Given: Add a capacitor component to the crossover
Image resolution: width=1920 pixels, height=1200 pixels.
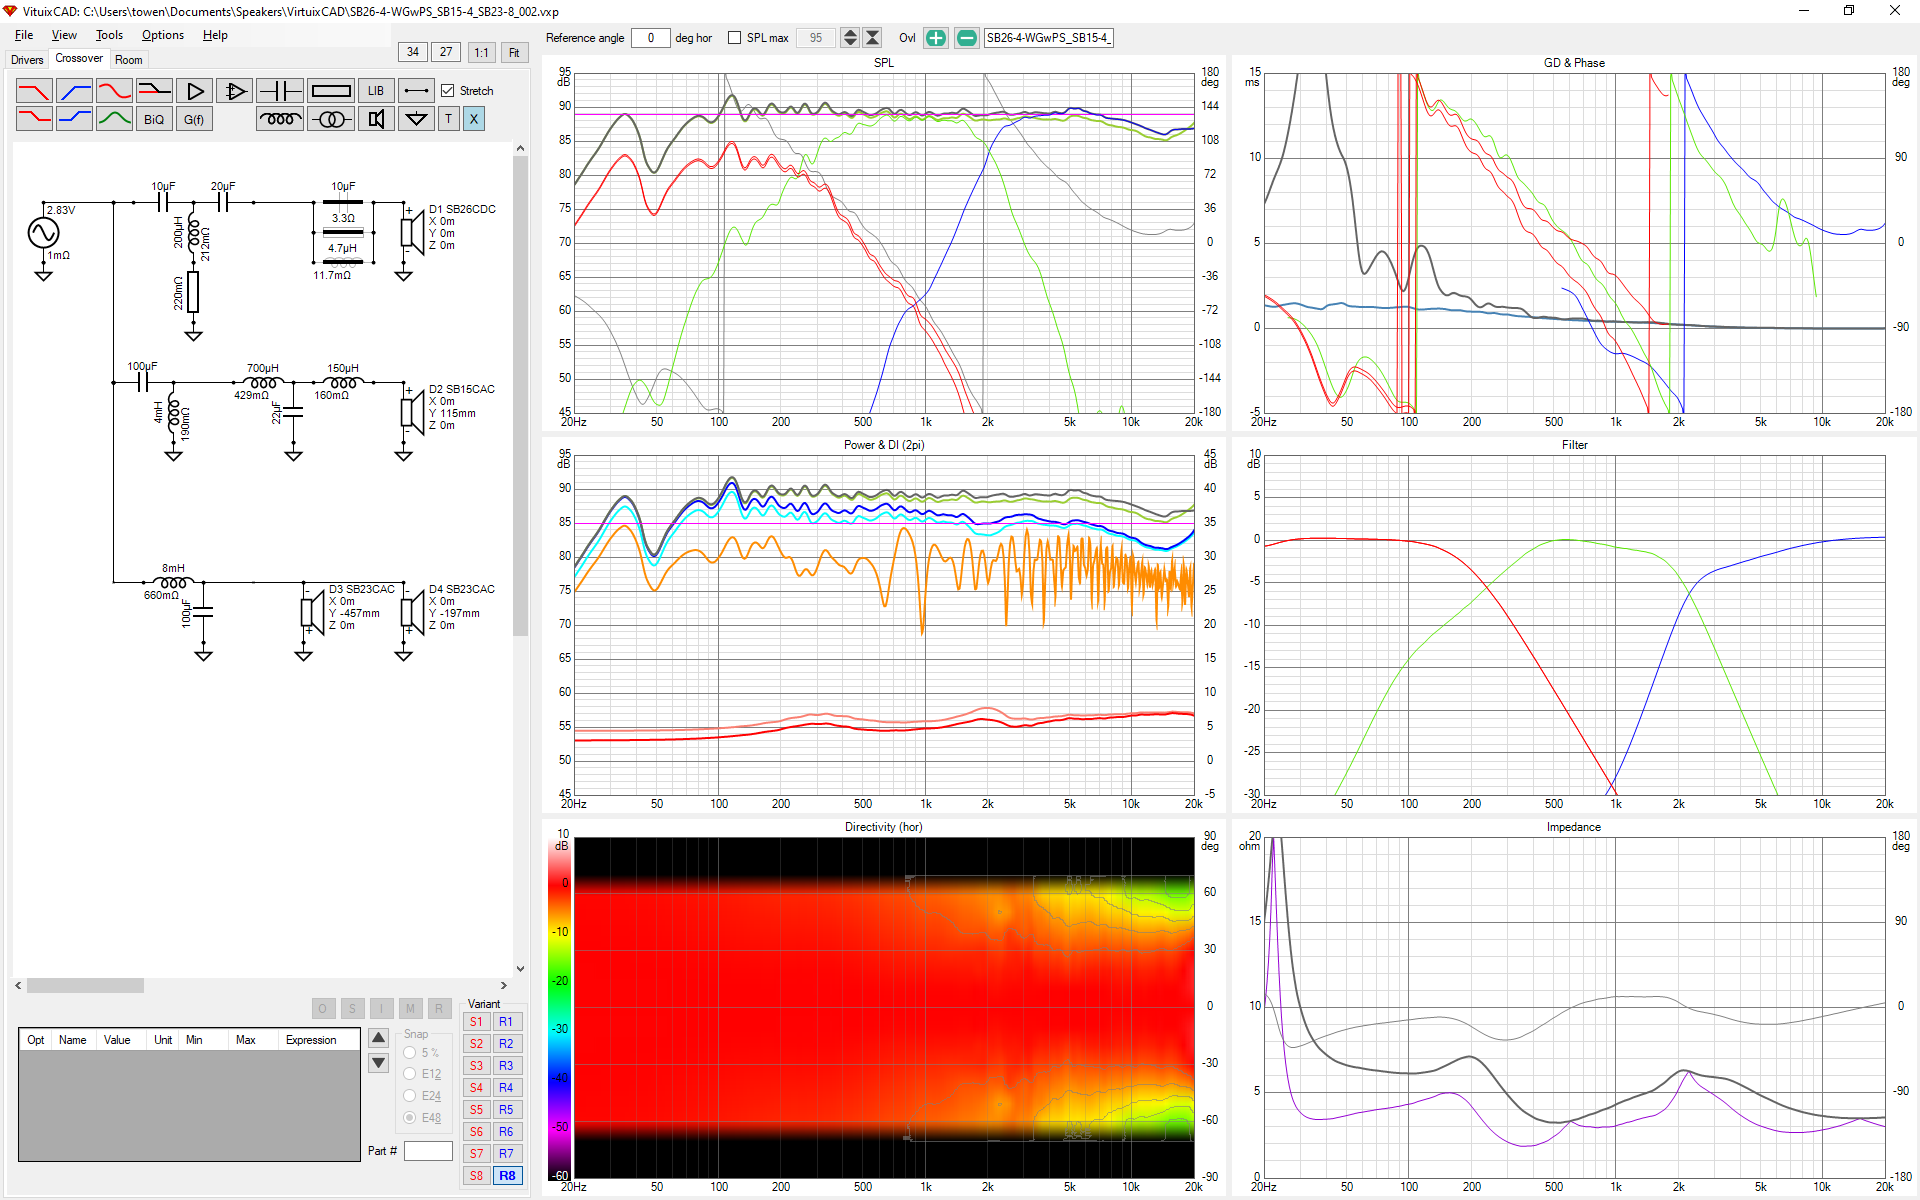Looking at the screenshot, I should pos(279,91).
